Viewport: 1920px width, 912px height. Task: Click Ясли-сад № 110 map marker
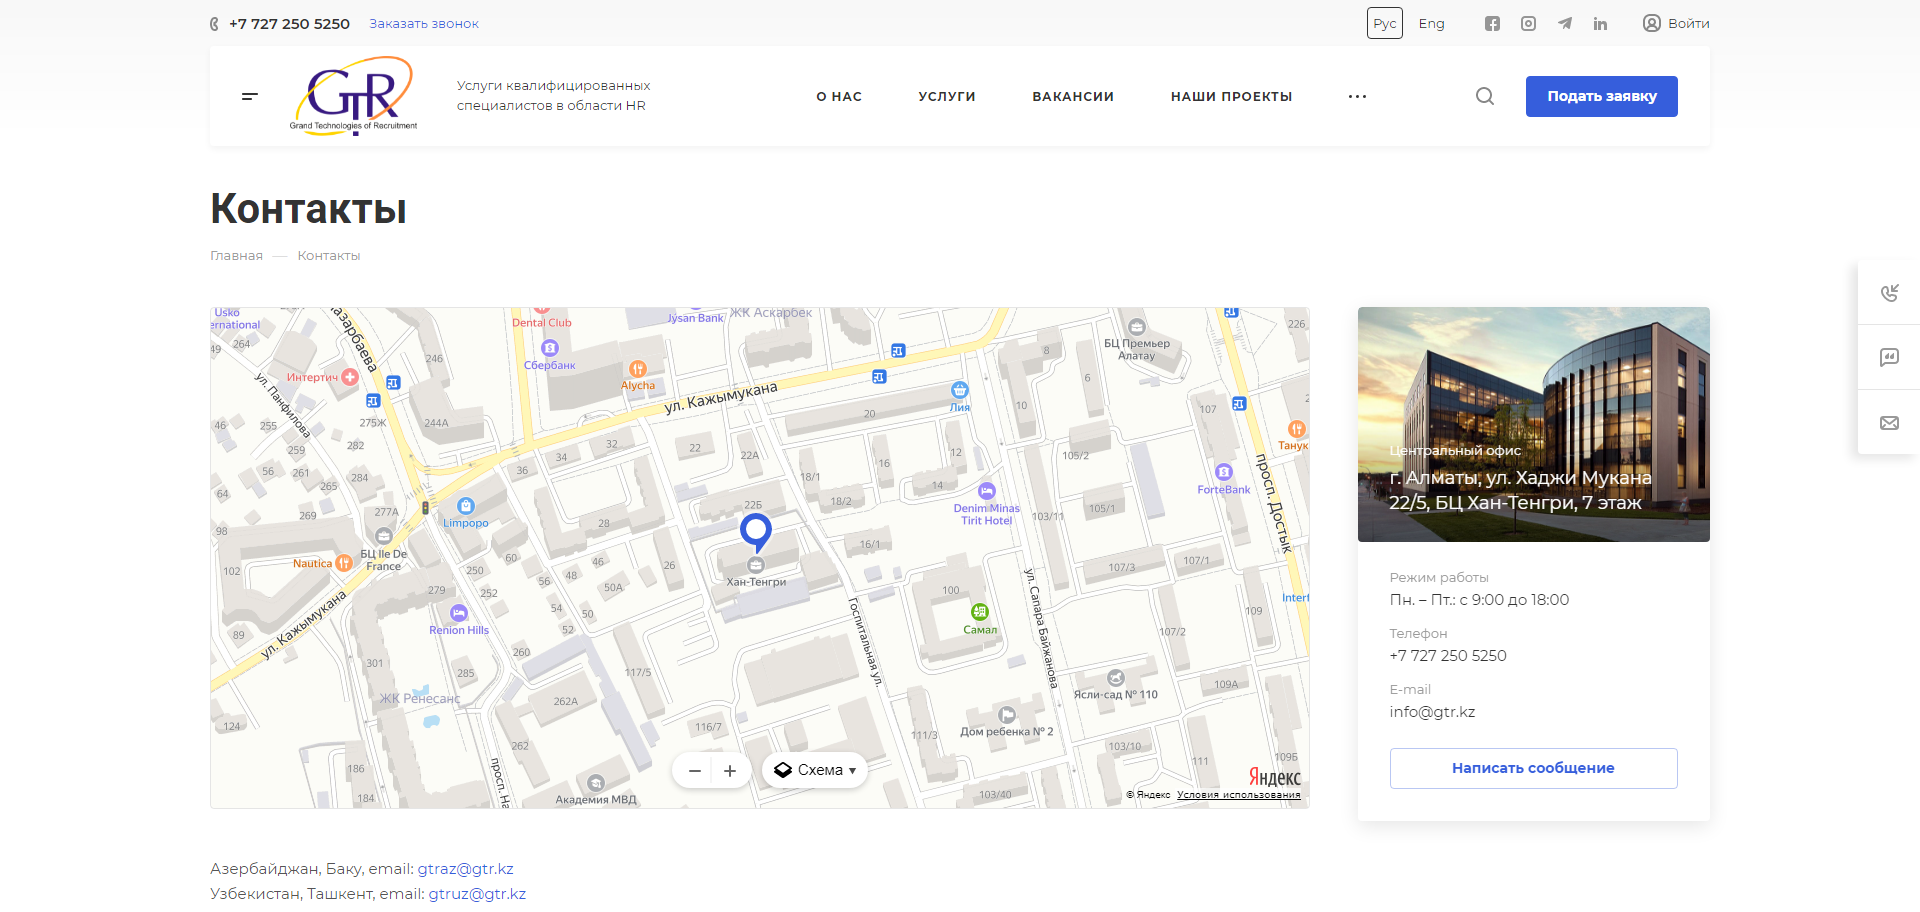click(1116, 678)
